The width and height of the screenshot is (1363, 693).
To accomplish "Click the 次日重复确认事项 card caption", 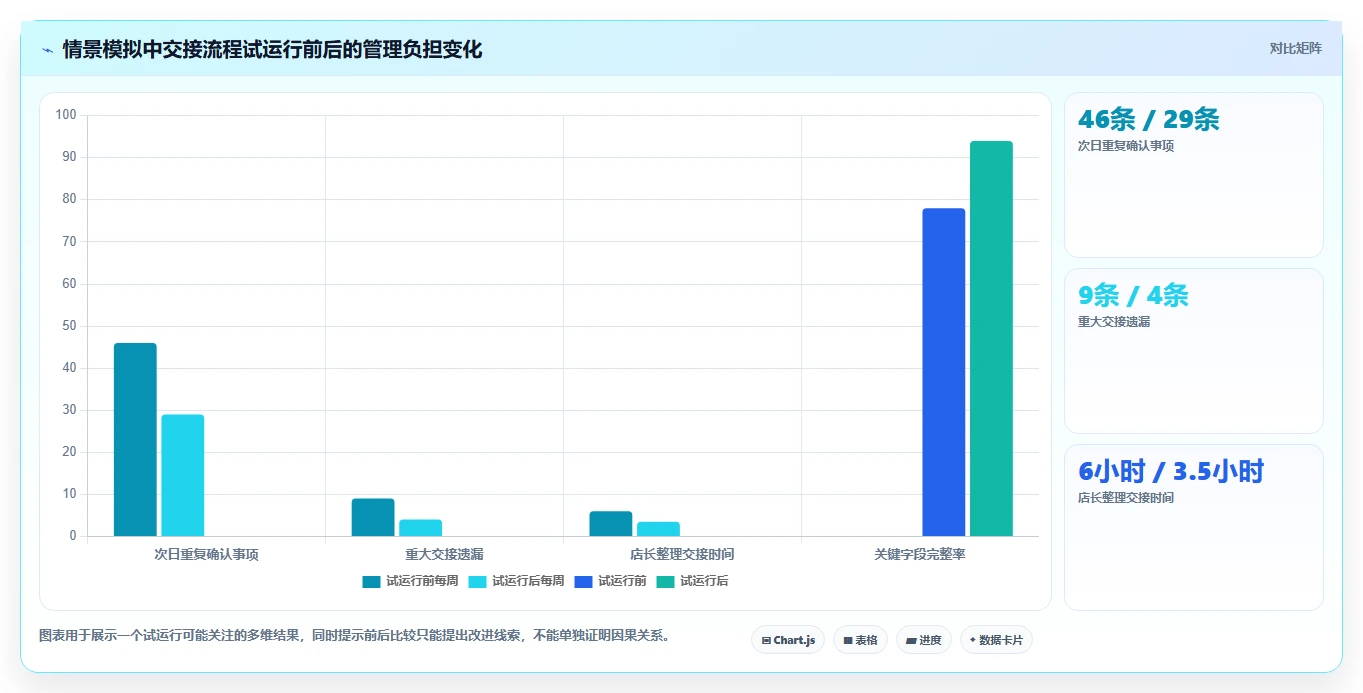I will (x=1126, y=146).
